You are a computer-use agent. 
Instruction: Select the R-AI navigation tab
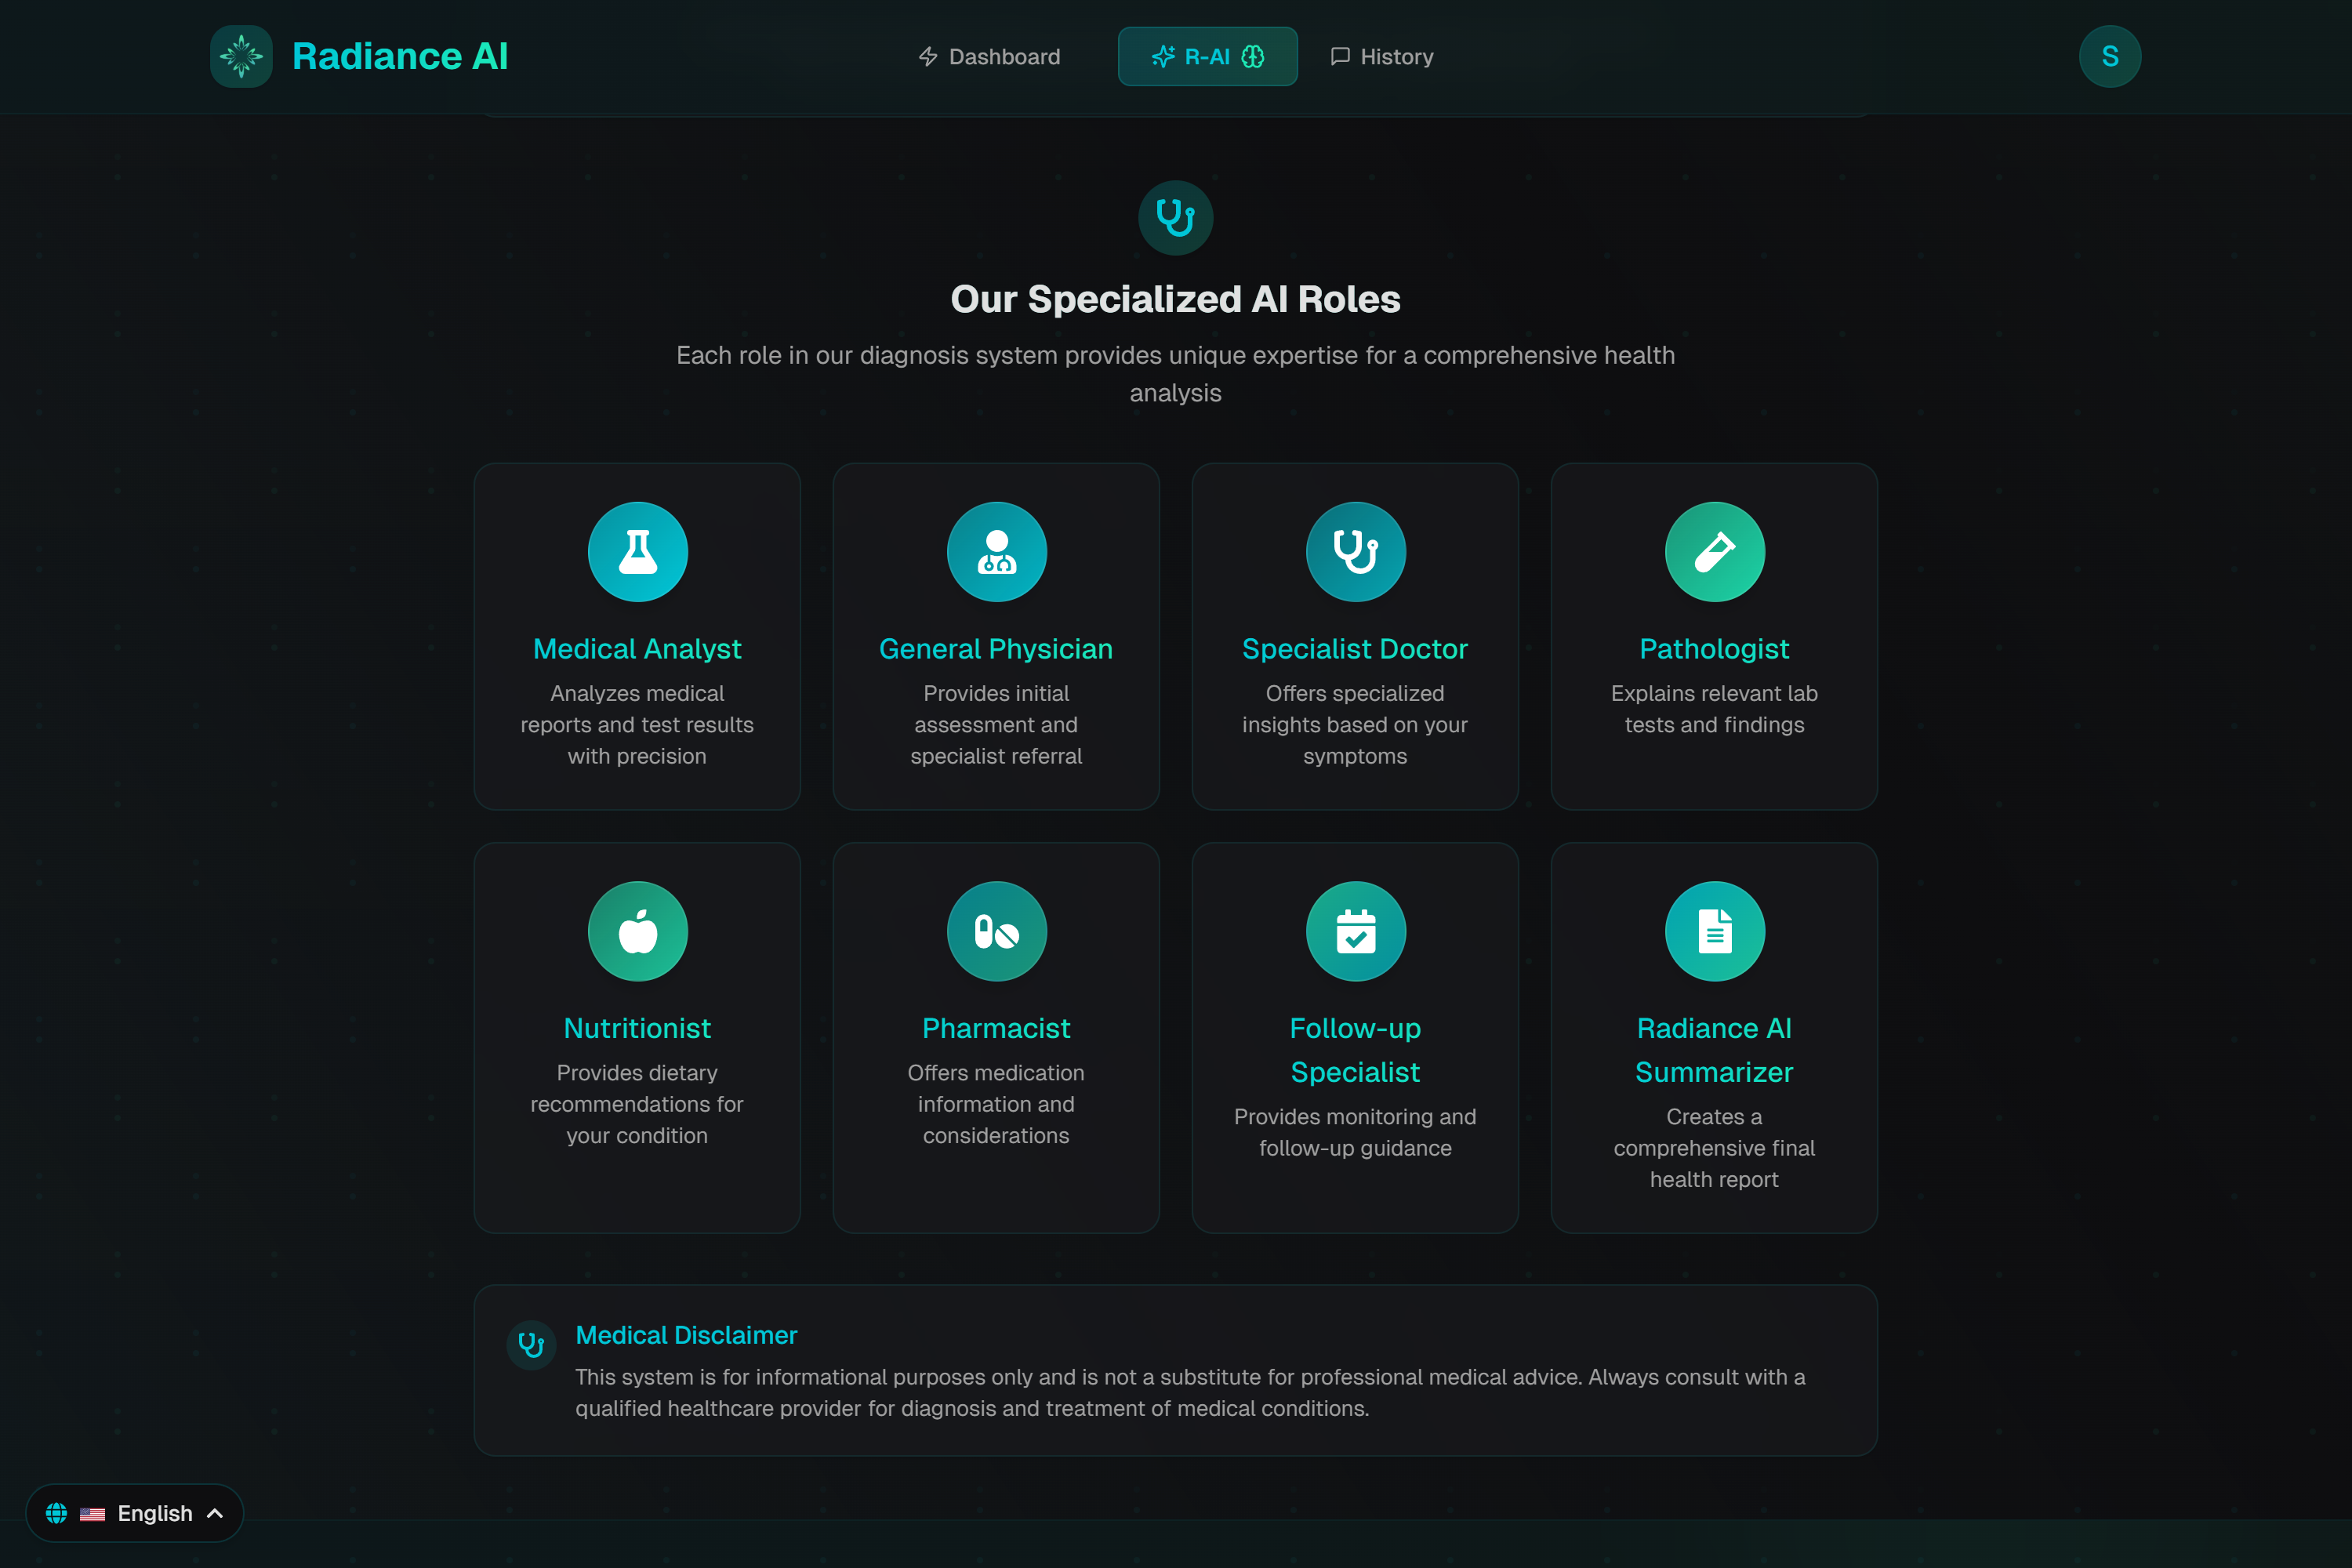(x=1207, y=57)
